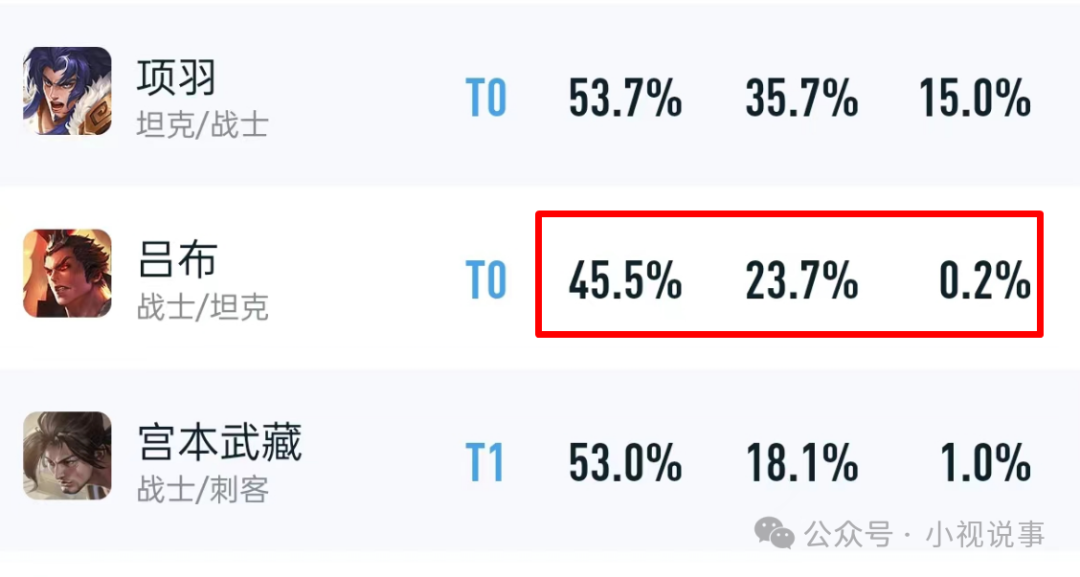The width and height of the screenshot is (1080, 577).
Task: Select the 宫本武藏 name label
Action: 220,442
